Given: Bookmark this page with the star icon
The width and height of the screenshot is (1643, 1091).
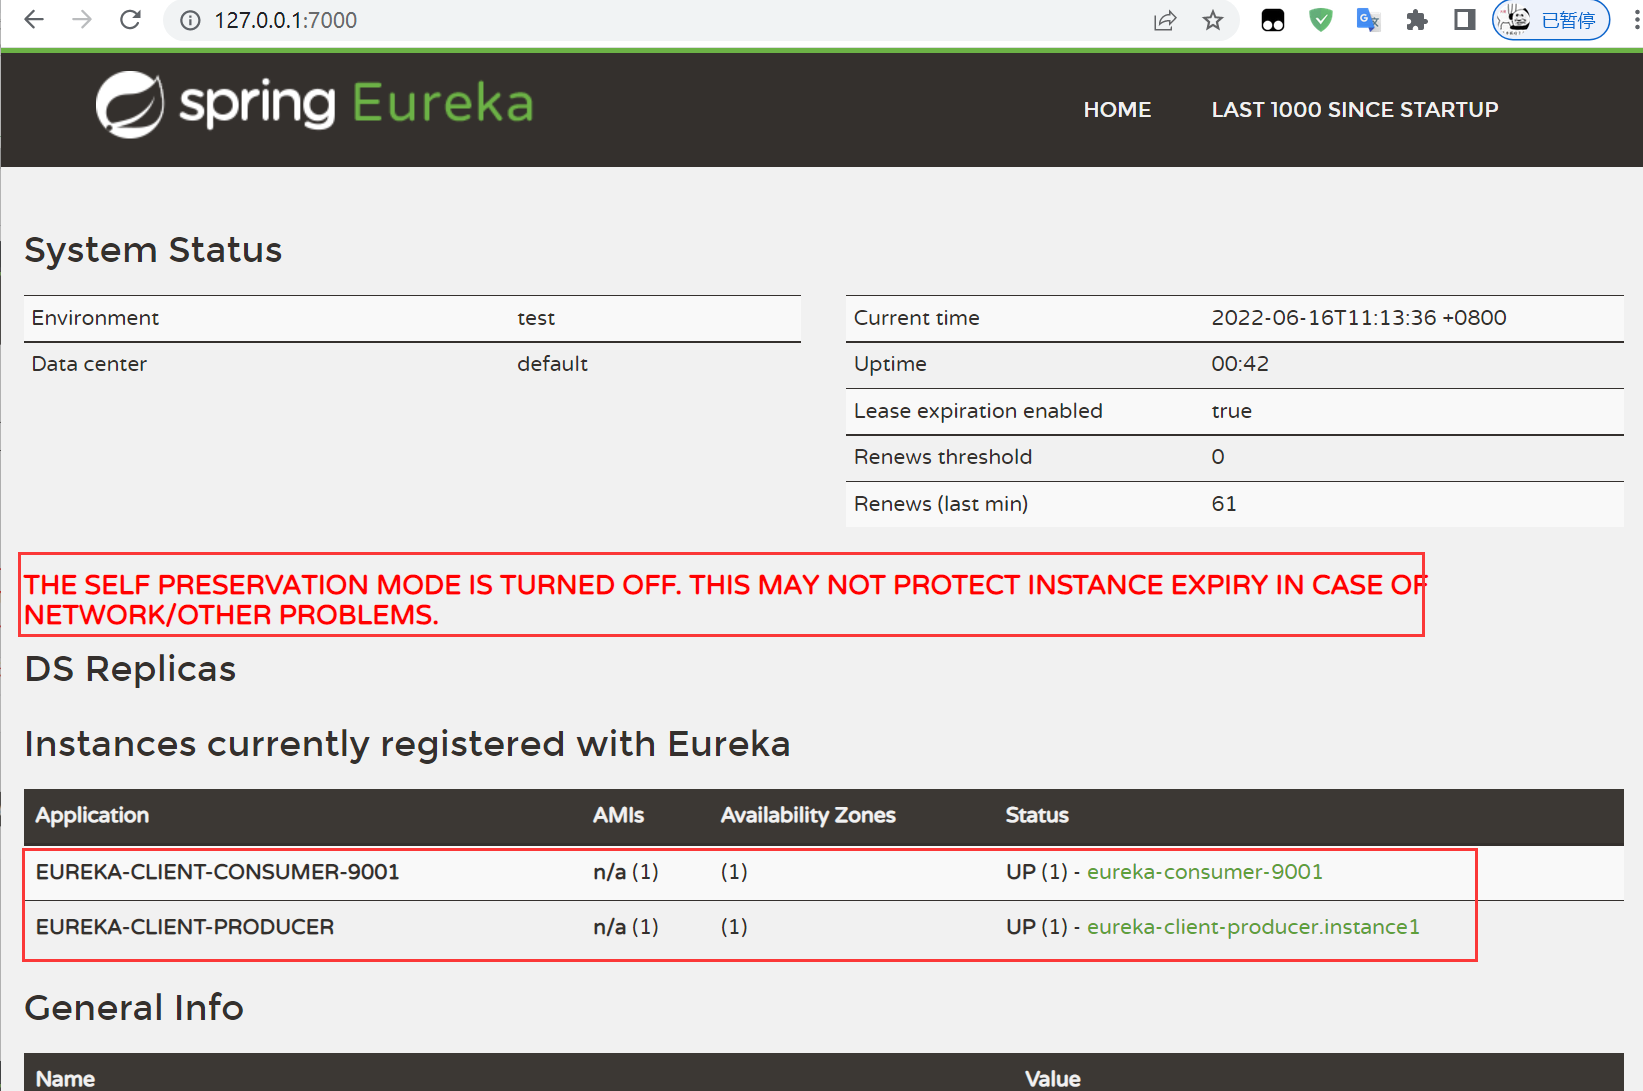Looking at the screenshot, I should [x=1213, y=20].
